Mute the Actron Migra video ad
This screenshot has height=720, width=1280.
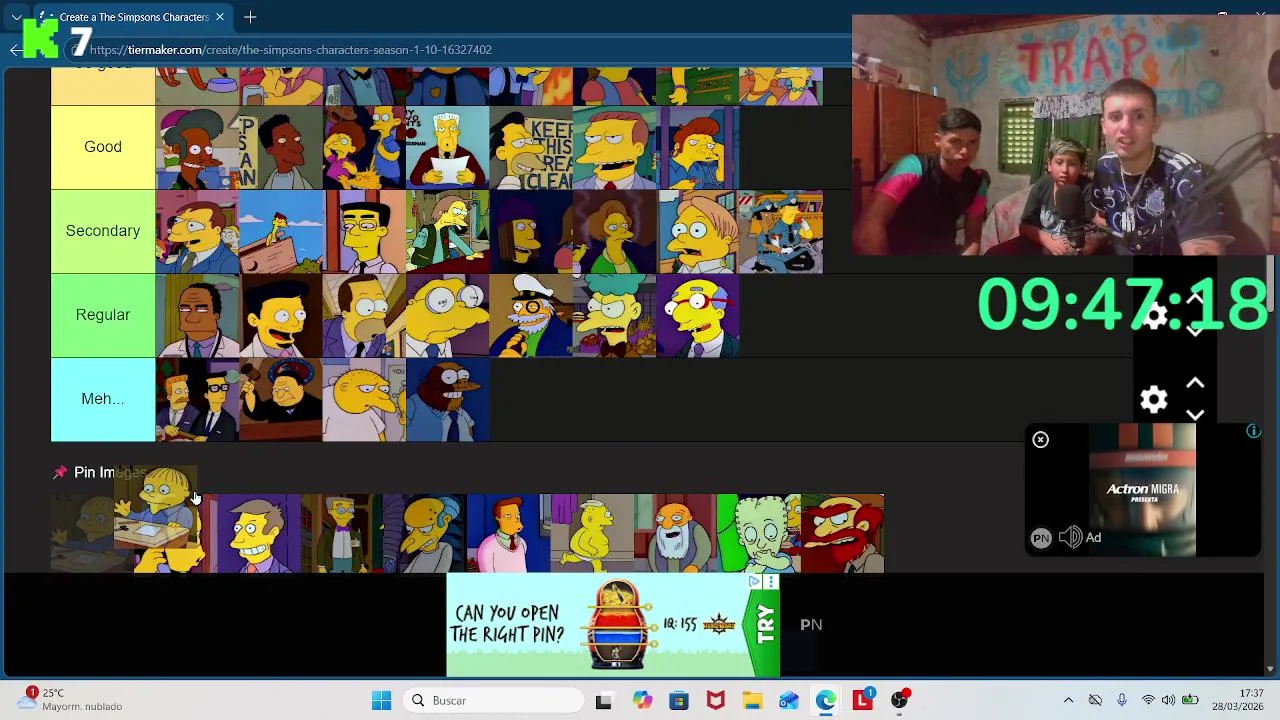[x=1070, y=538]
